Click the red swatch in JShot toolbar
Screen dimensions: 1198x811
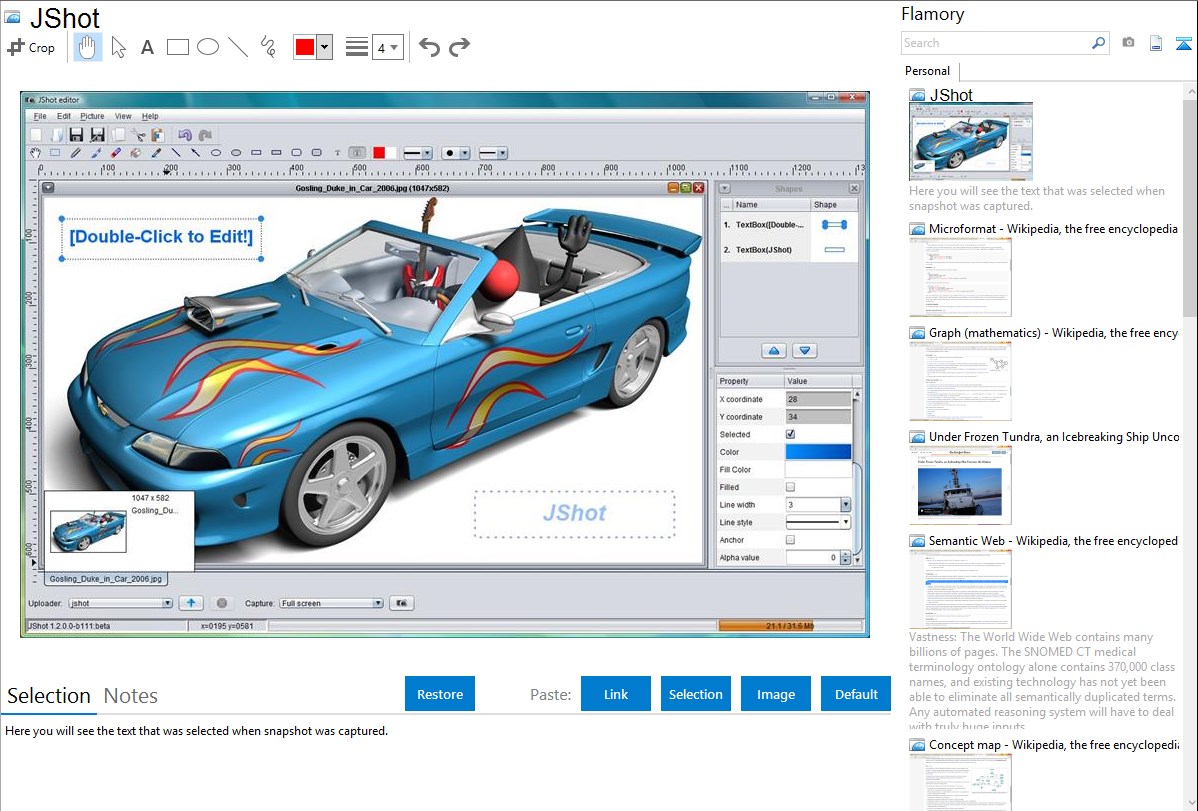pos(379,153)
